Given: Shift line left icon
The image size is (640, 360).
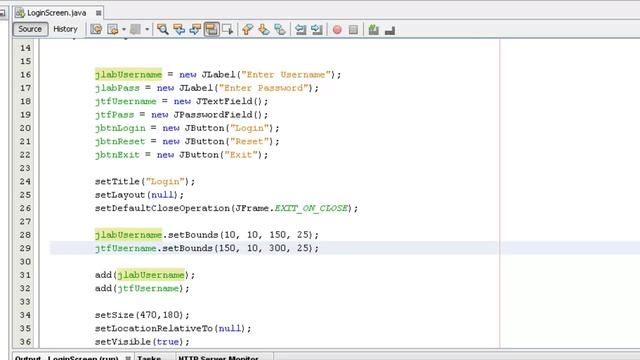Looking at the screenshot, I should (x=300, y=29).
